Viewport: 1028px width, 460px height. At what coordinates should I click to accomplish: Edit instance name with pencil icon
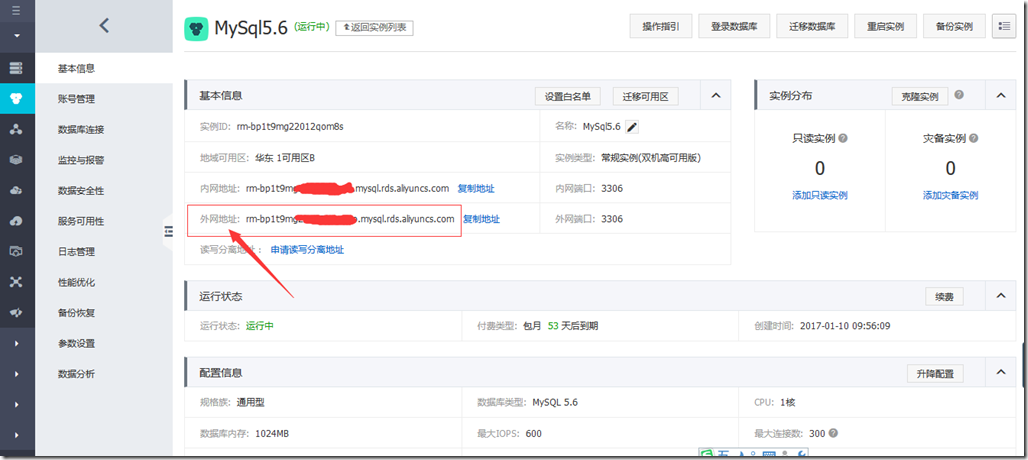pyautogui.click(x=631, y=127)
